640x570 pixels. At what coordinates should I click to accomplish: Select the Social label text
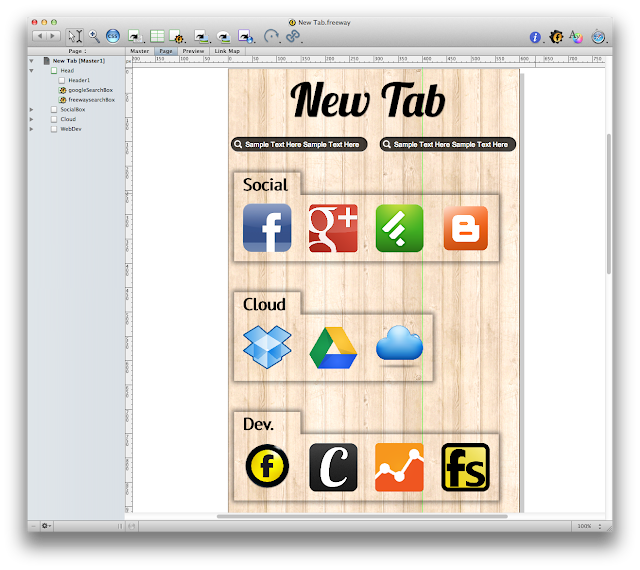coord(265,185)
